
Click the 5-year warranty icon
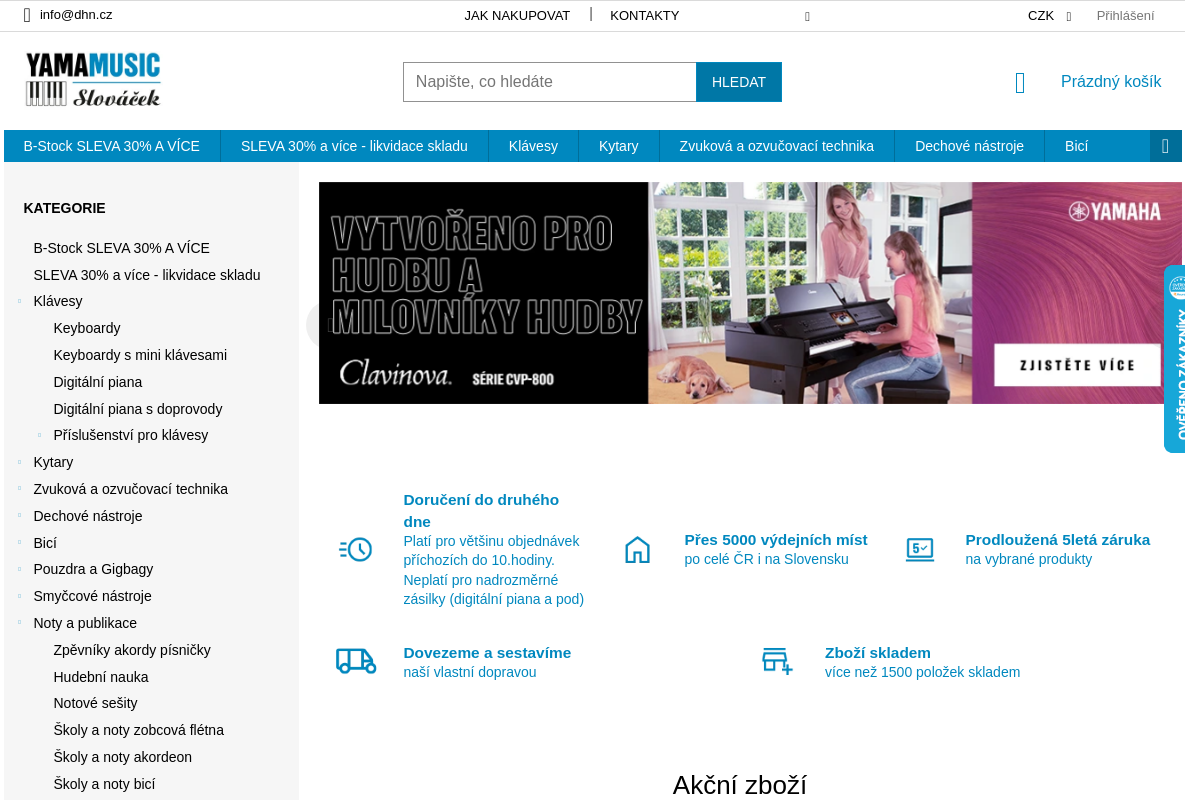click(x=919, y=549)
